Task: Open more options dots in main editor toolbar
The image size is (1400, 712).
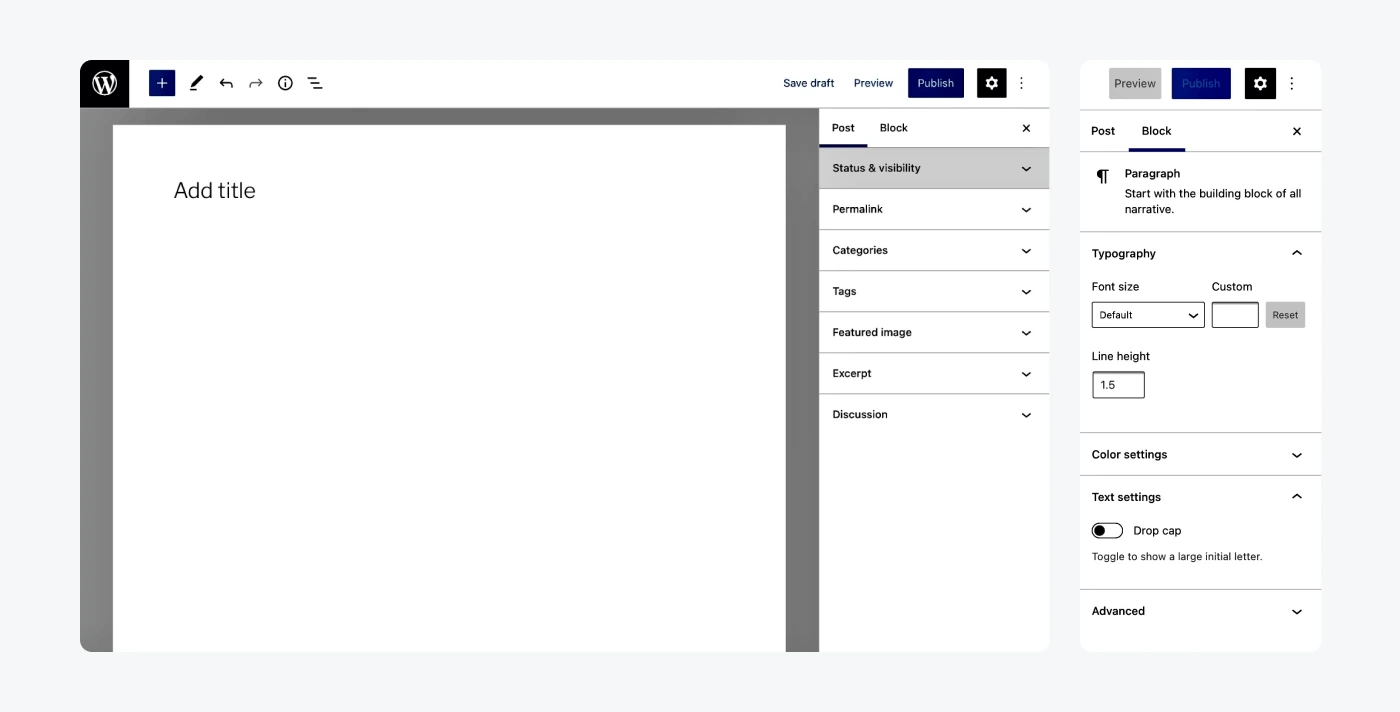Action: coord(1021,83)
